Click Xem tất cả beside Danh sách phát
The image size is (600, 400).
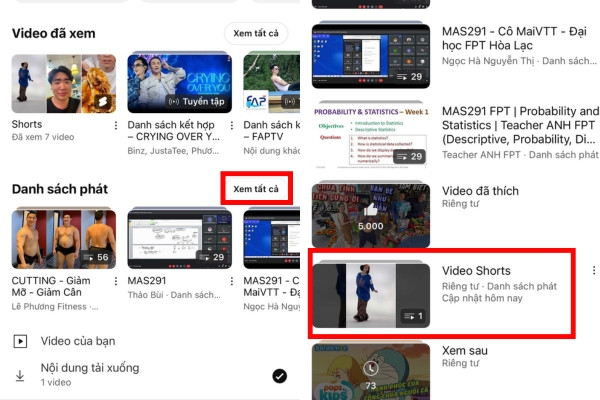(x=256, y=189)
